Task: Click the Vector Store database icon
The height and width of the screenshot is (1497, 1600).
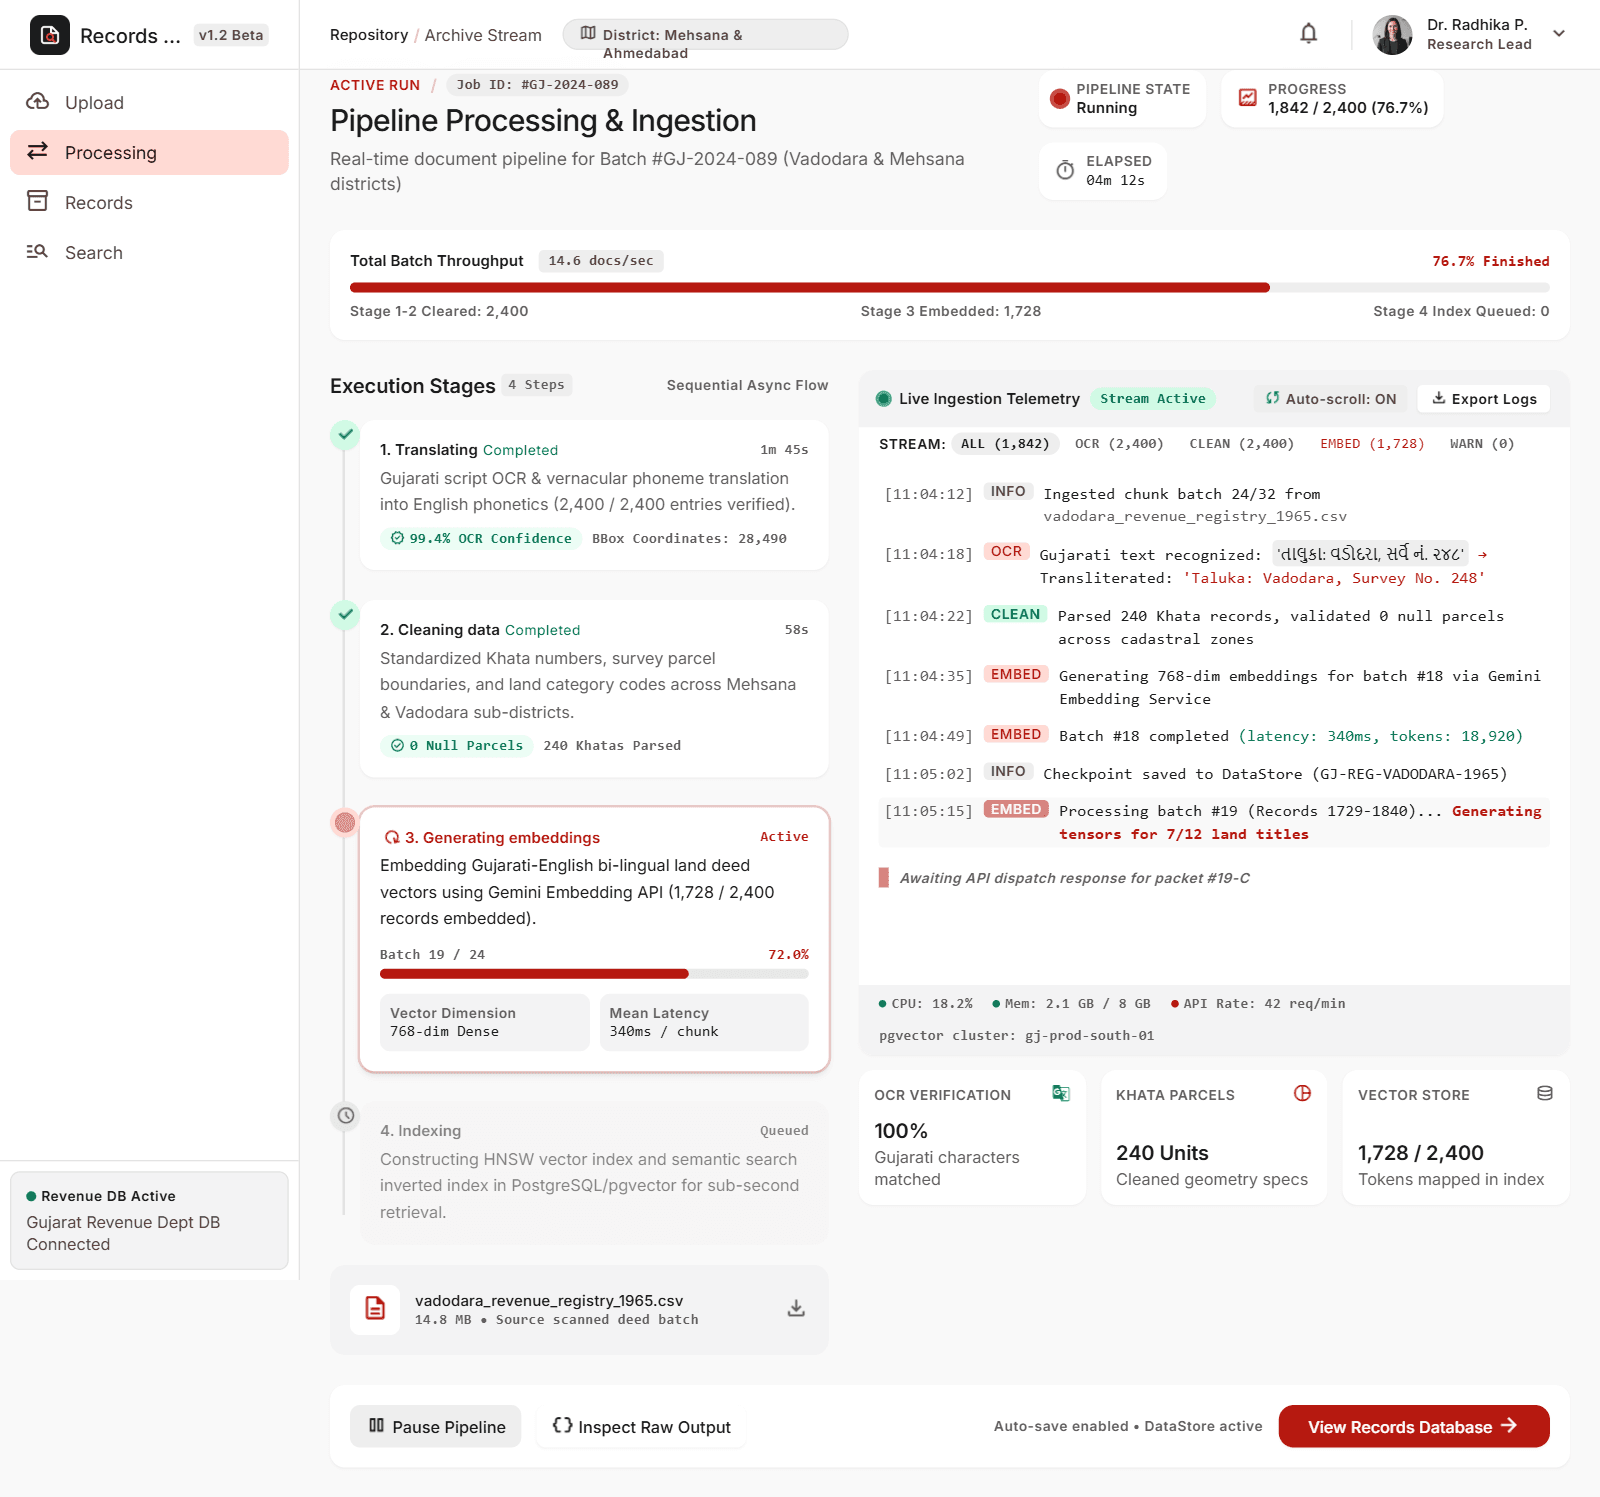Action: click(x=1545, y=1094)
